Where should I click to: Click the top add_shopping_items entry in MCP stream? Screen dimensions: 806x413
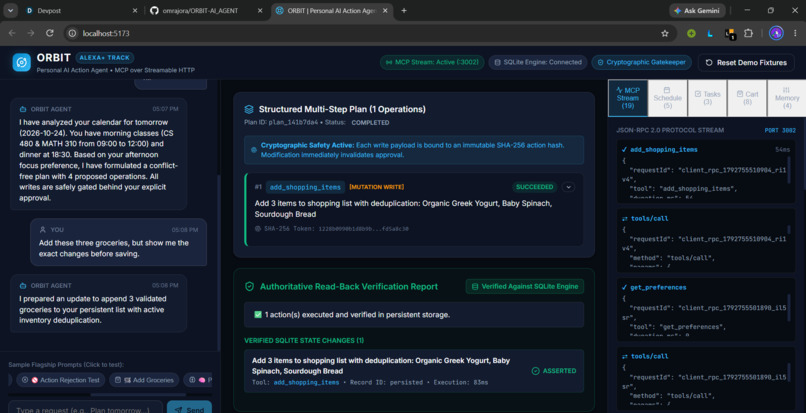coord(705,171)
